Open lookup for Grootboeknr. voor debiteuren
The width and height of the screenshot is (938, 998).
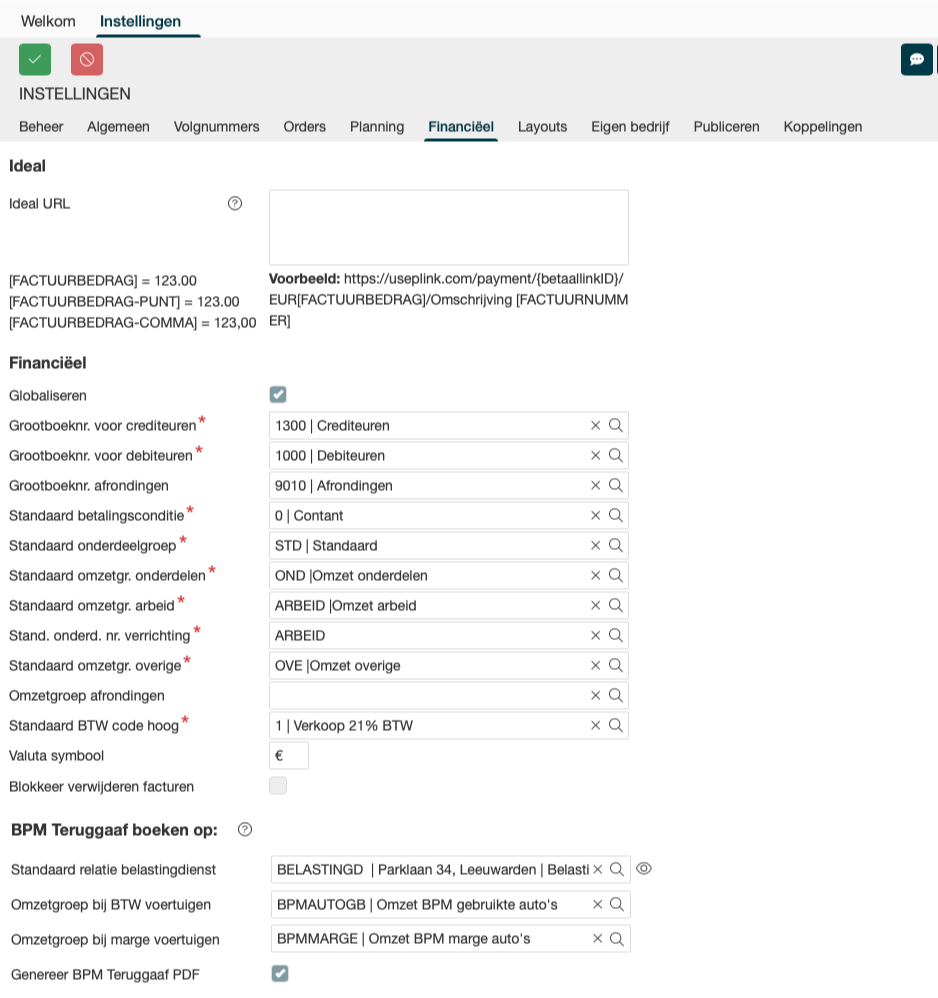coord(616,456)
